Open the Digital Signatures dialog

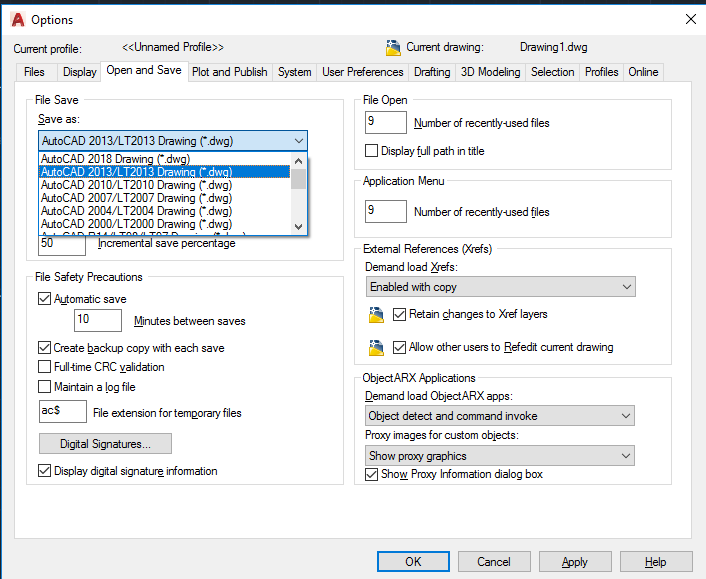pos(105,444)
